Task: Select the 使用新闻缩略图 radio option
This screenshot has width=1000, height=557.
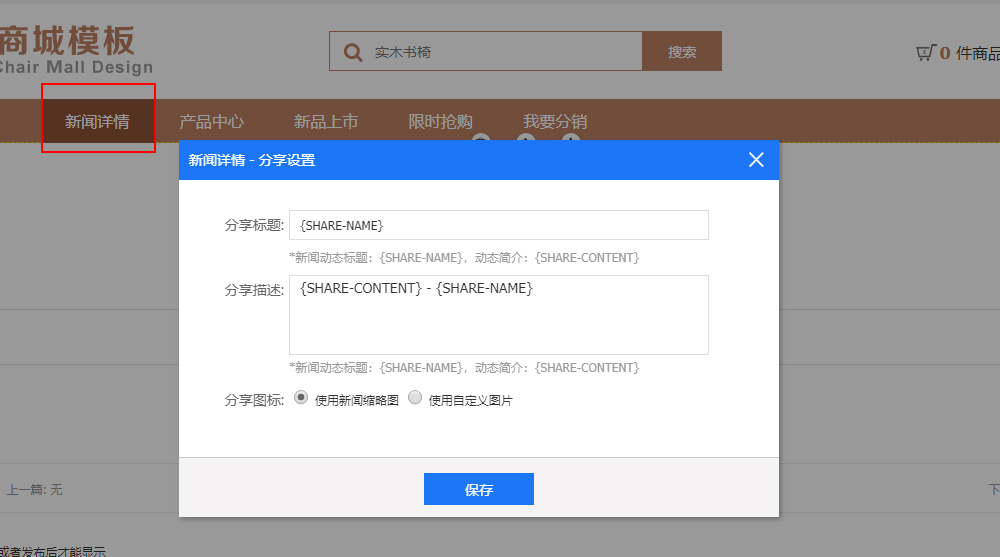Action: click(x=301, y=398)
